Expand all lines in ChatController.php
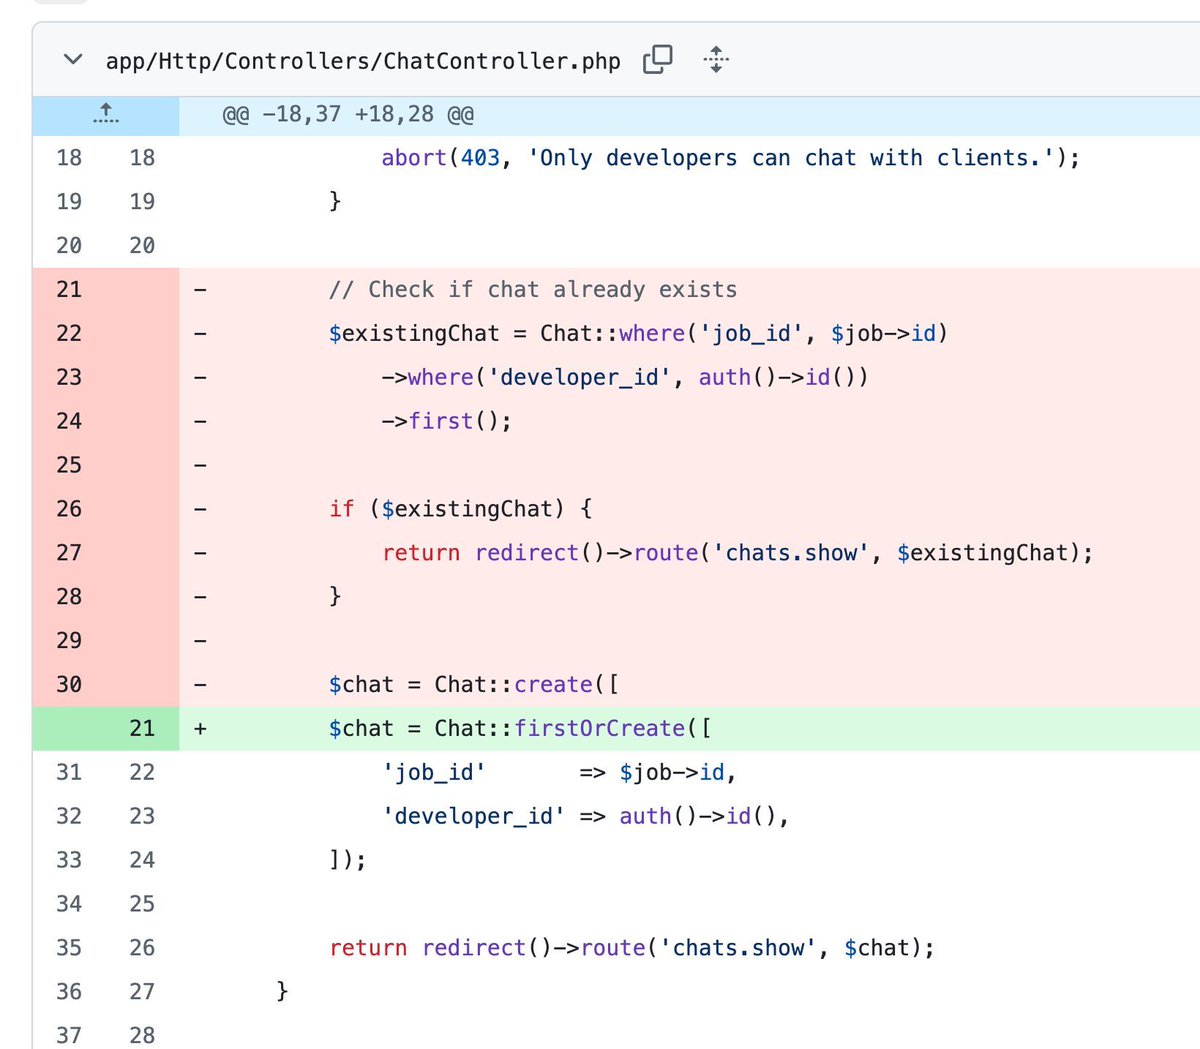This screenshot has height=1049, width=1200. point(716,60)
